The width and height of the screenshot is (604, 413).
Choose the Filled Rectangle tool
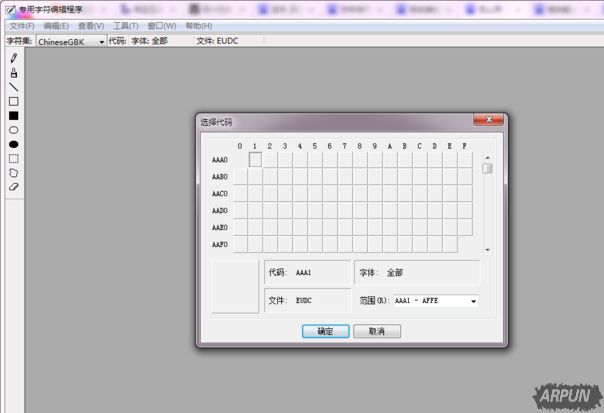pyautogui.click(x=14, y=115)
